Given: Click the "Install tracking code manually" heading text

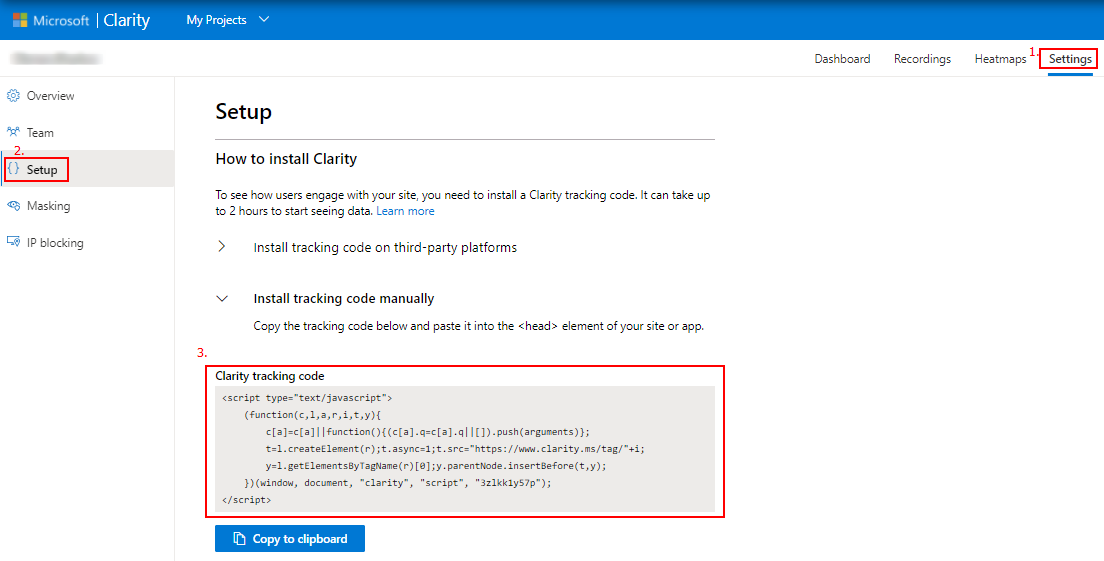Looking at the screenshot, I should tap(344, 298).
